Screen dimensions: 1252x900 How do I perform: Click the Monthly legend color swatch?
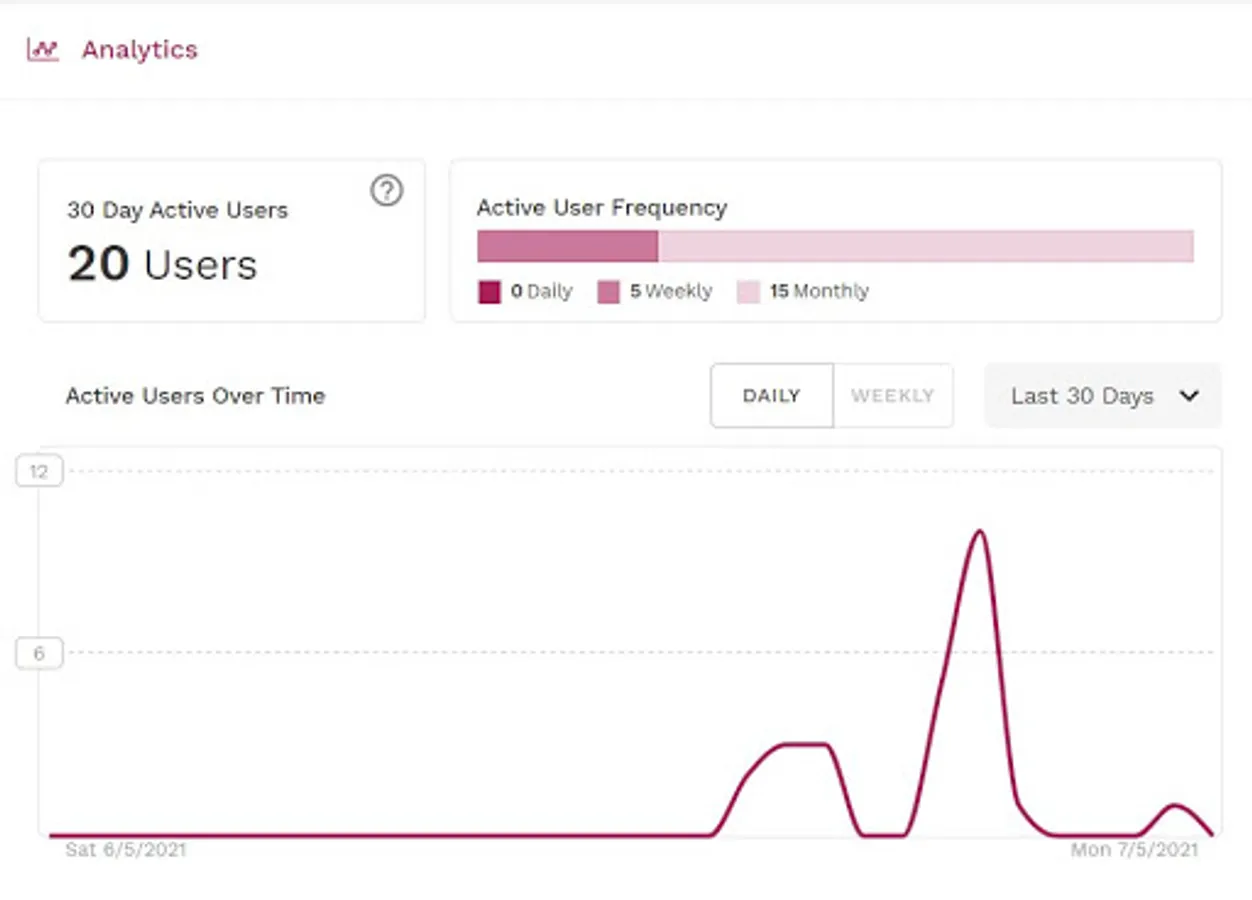point(748,292)
